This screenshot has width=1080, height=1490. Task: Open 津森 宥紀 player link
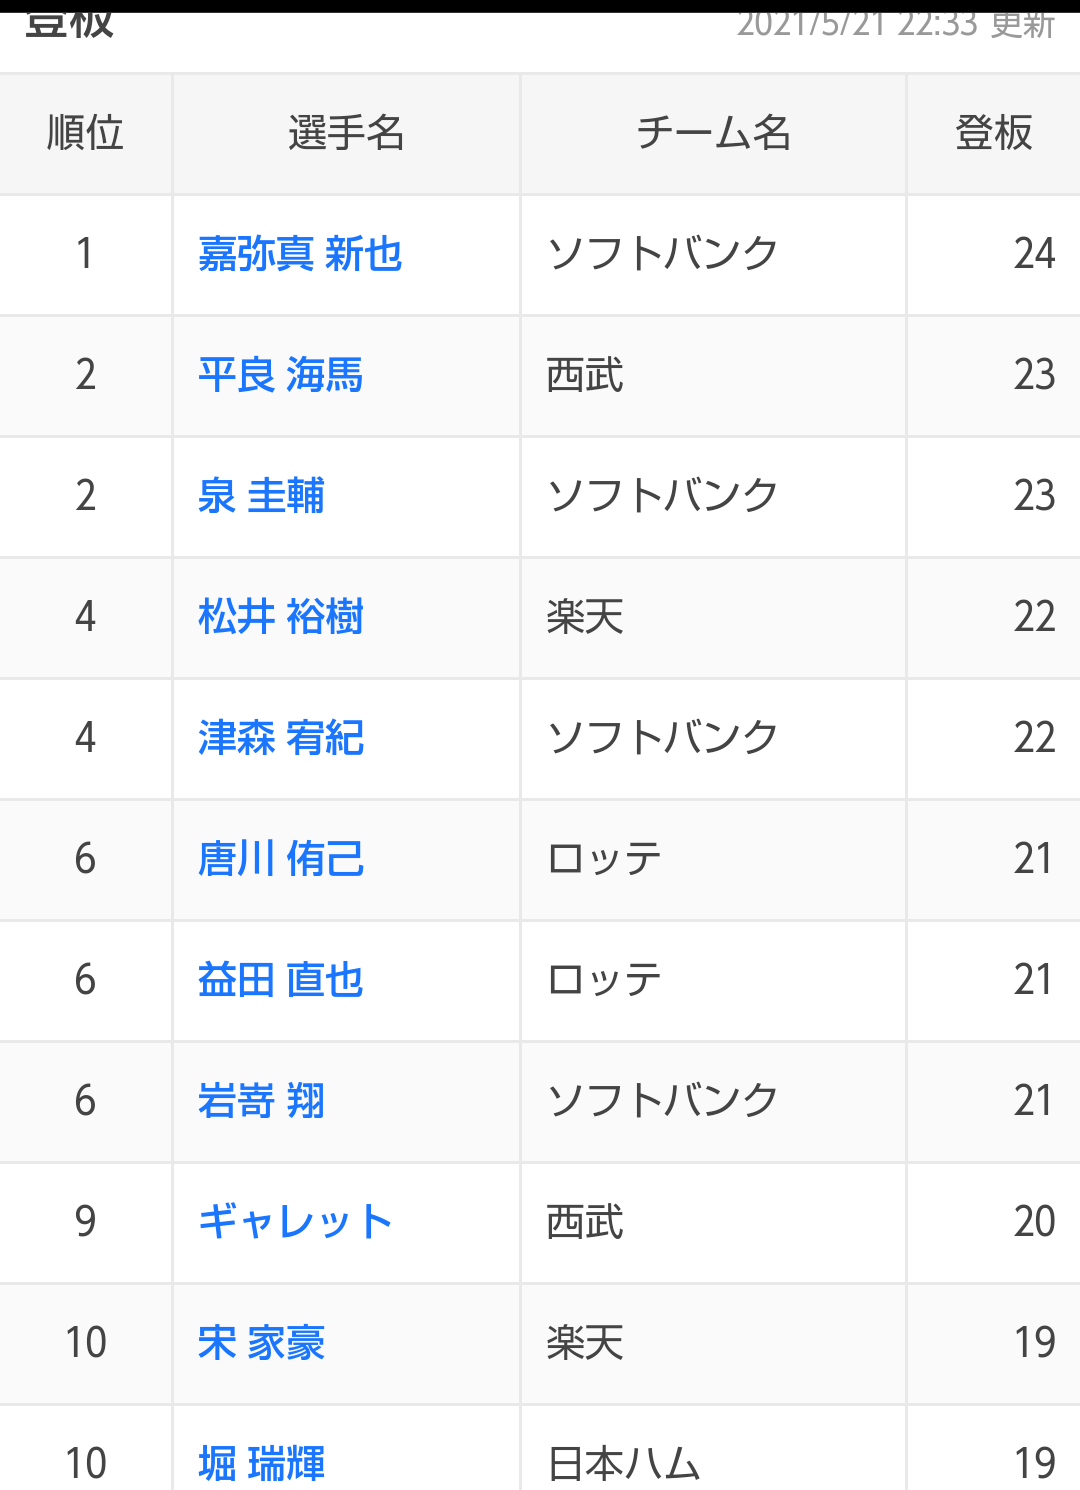pos(280,738)
